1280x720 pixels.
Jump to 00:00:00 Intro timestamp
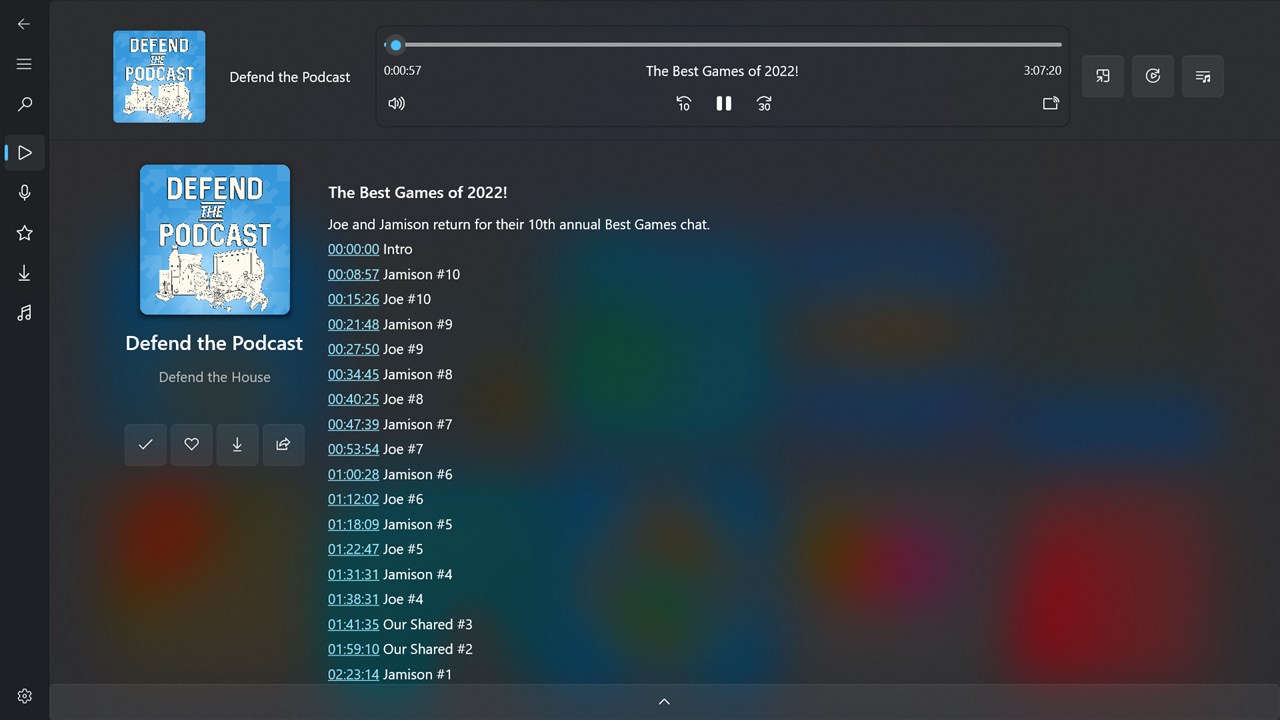(x=353, y=249)
